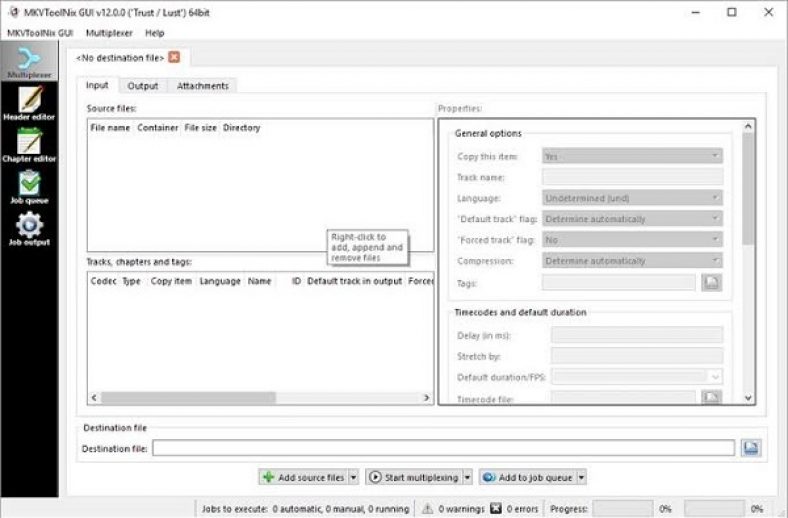Click the File name column header

[110, 128]
